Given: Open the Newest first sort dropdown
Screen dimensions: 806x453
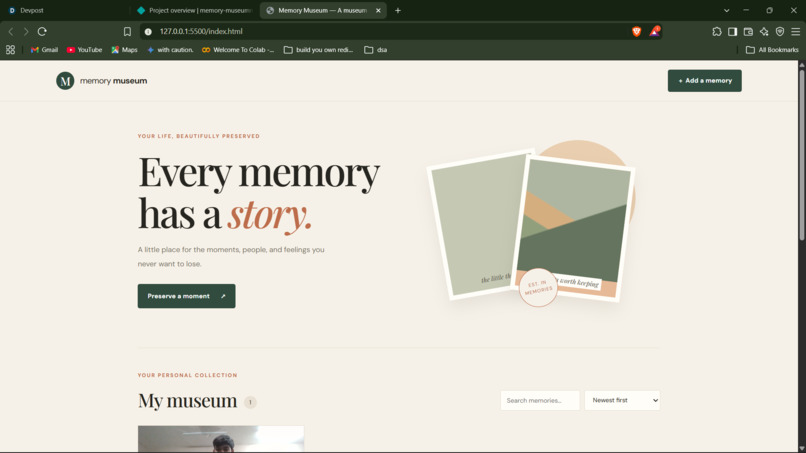Looking at the screenshot, I should click(622, 400).
